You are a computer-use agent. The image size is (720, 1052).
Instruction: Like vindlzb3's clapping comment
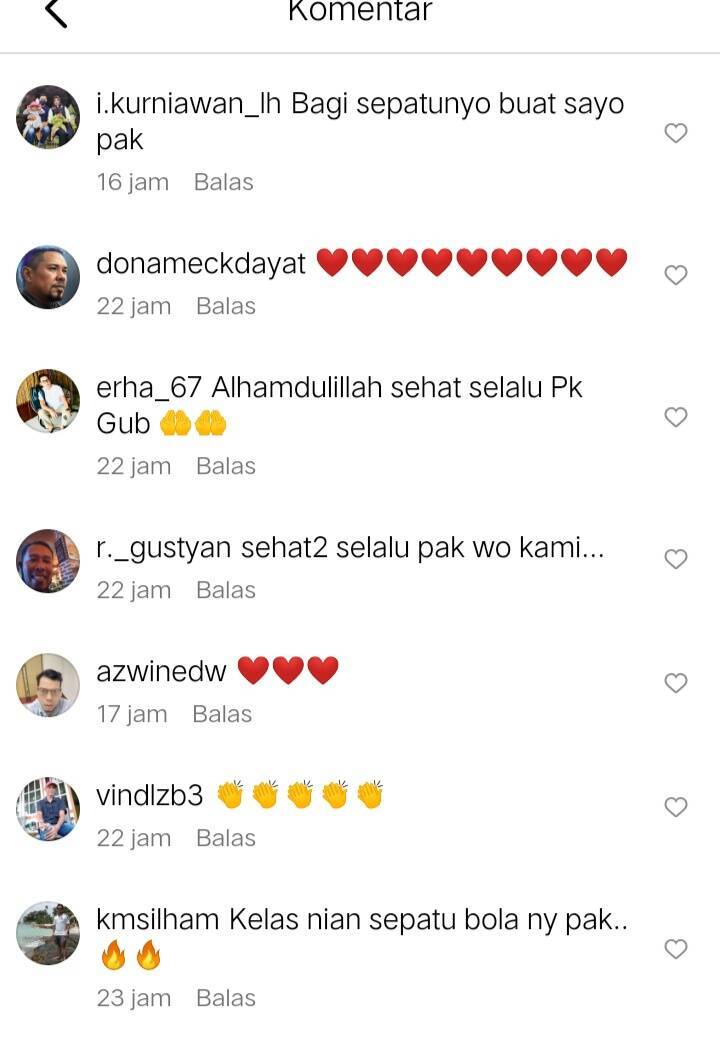[x=676, y=807]
